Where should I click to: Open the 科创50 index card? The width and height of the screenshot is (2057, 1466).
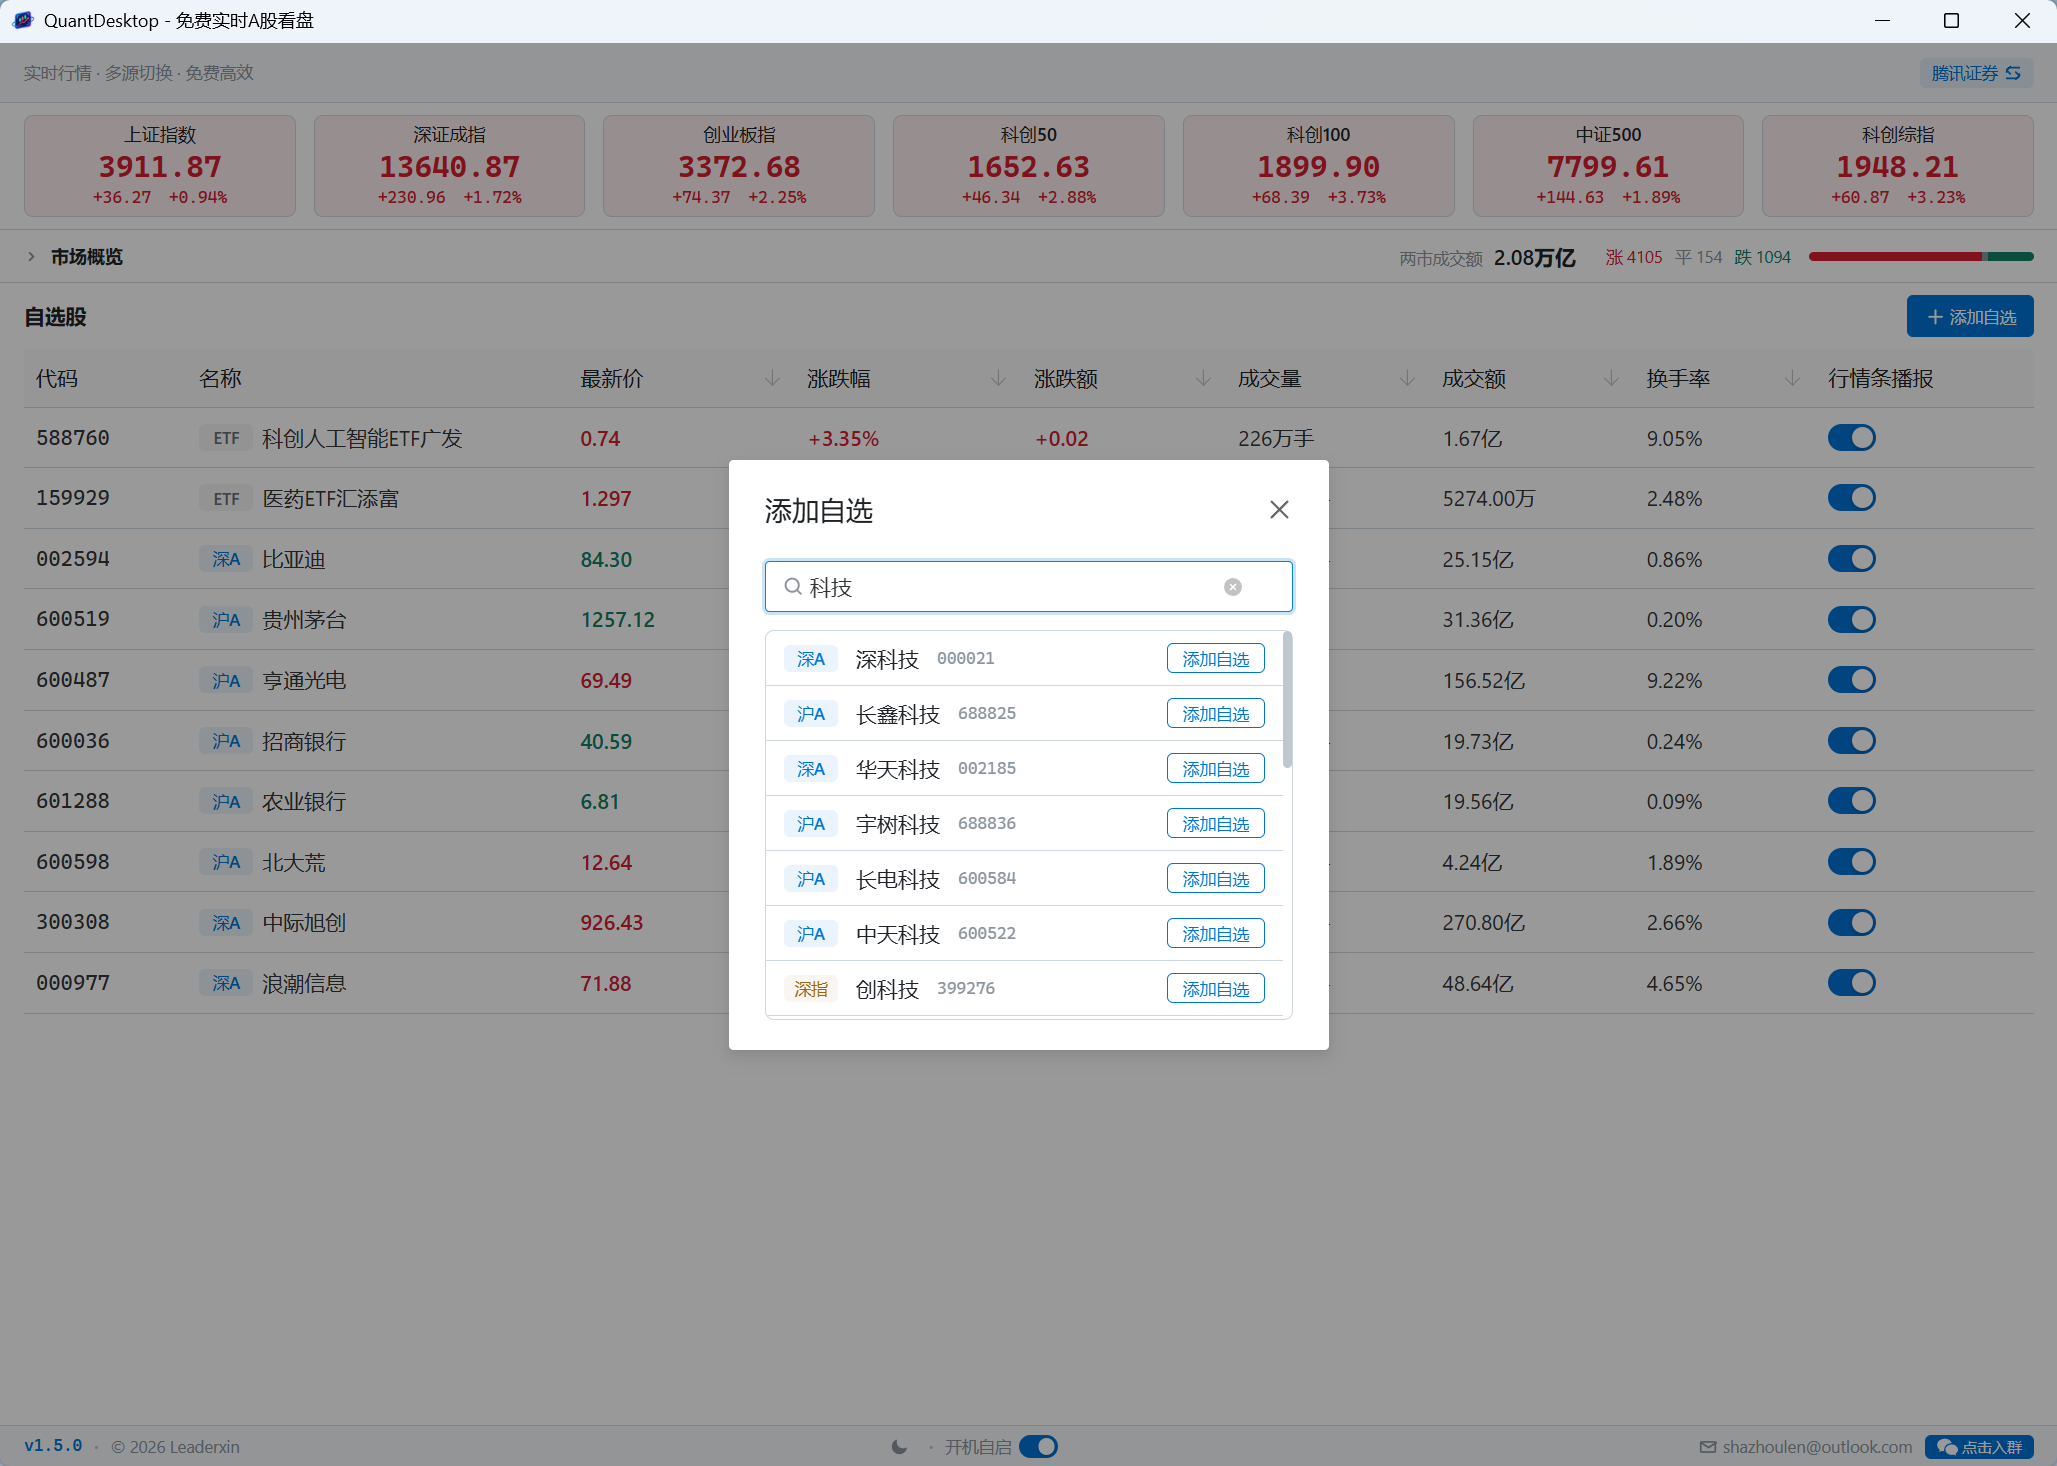coord(1028,166)
